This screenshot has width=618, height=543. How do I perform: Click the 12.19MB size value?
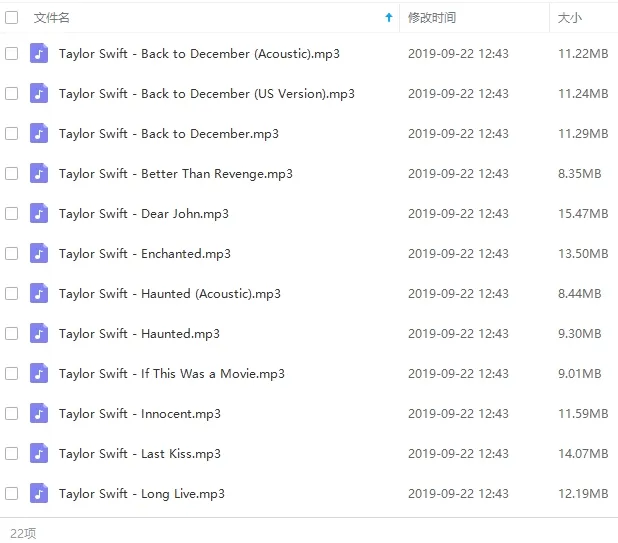pyautogui.click(x=583, y=494)
